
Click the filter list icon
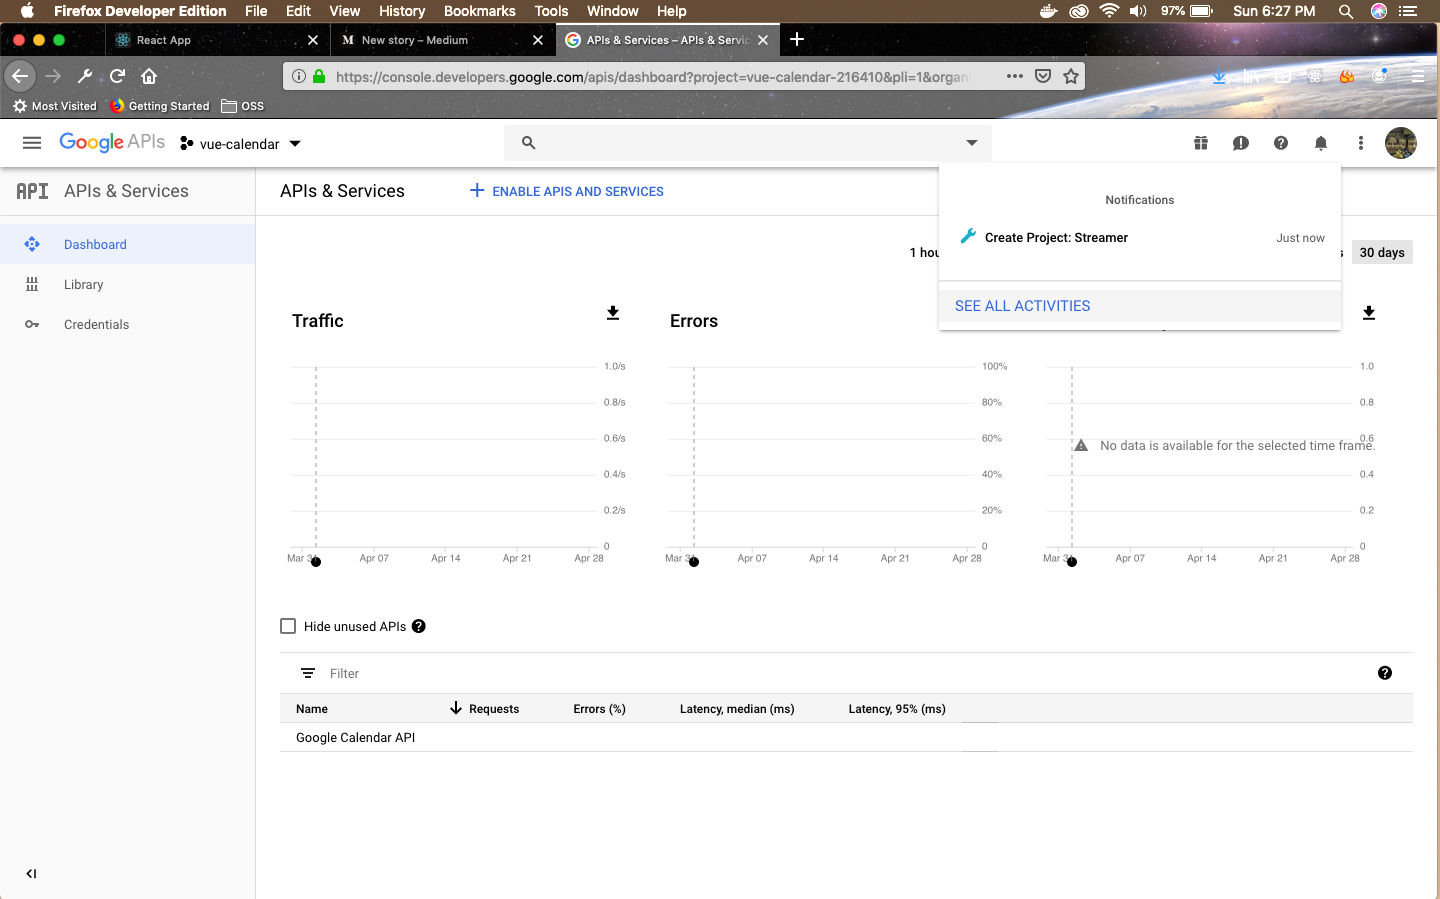[308, 673]
